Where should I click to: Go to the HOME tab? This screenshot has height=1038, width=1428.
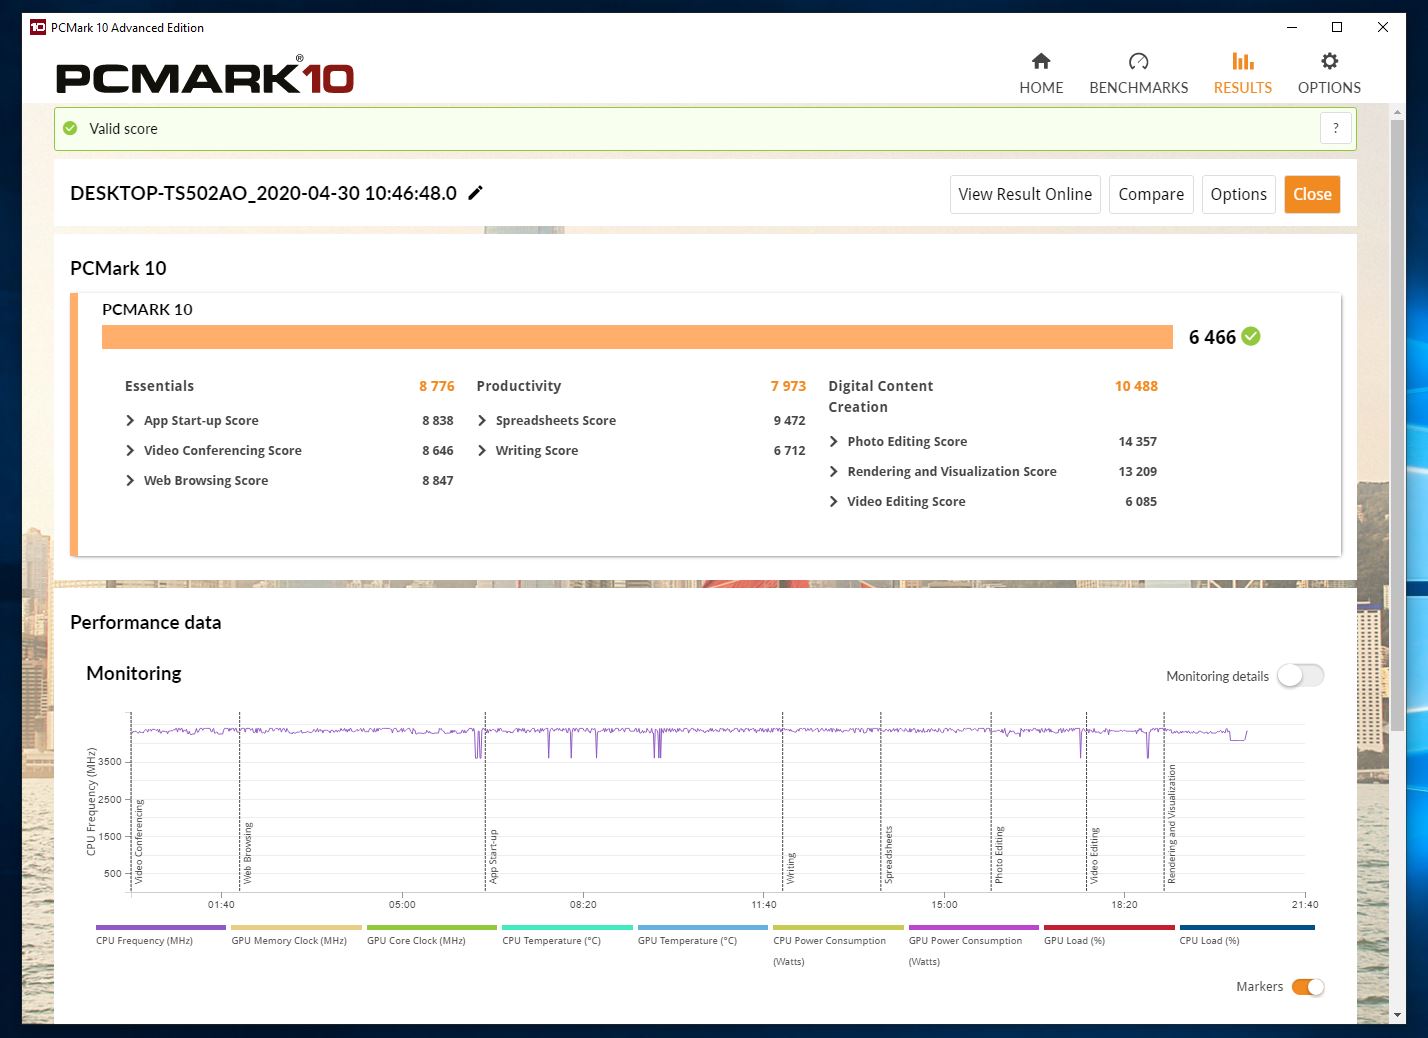[1041, 74]
